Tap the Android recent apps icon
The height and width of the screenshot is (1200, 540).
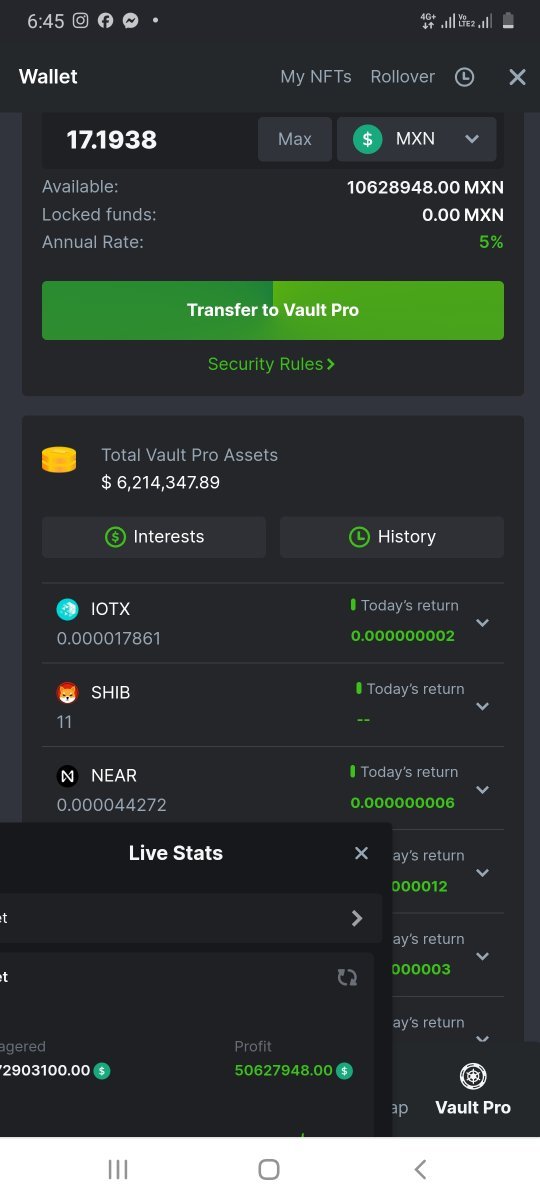click(x=118, y=1169)
